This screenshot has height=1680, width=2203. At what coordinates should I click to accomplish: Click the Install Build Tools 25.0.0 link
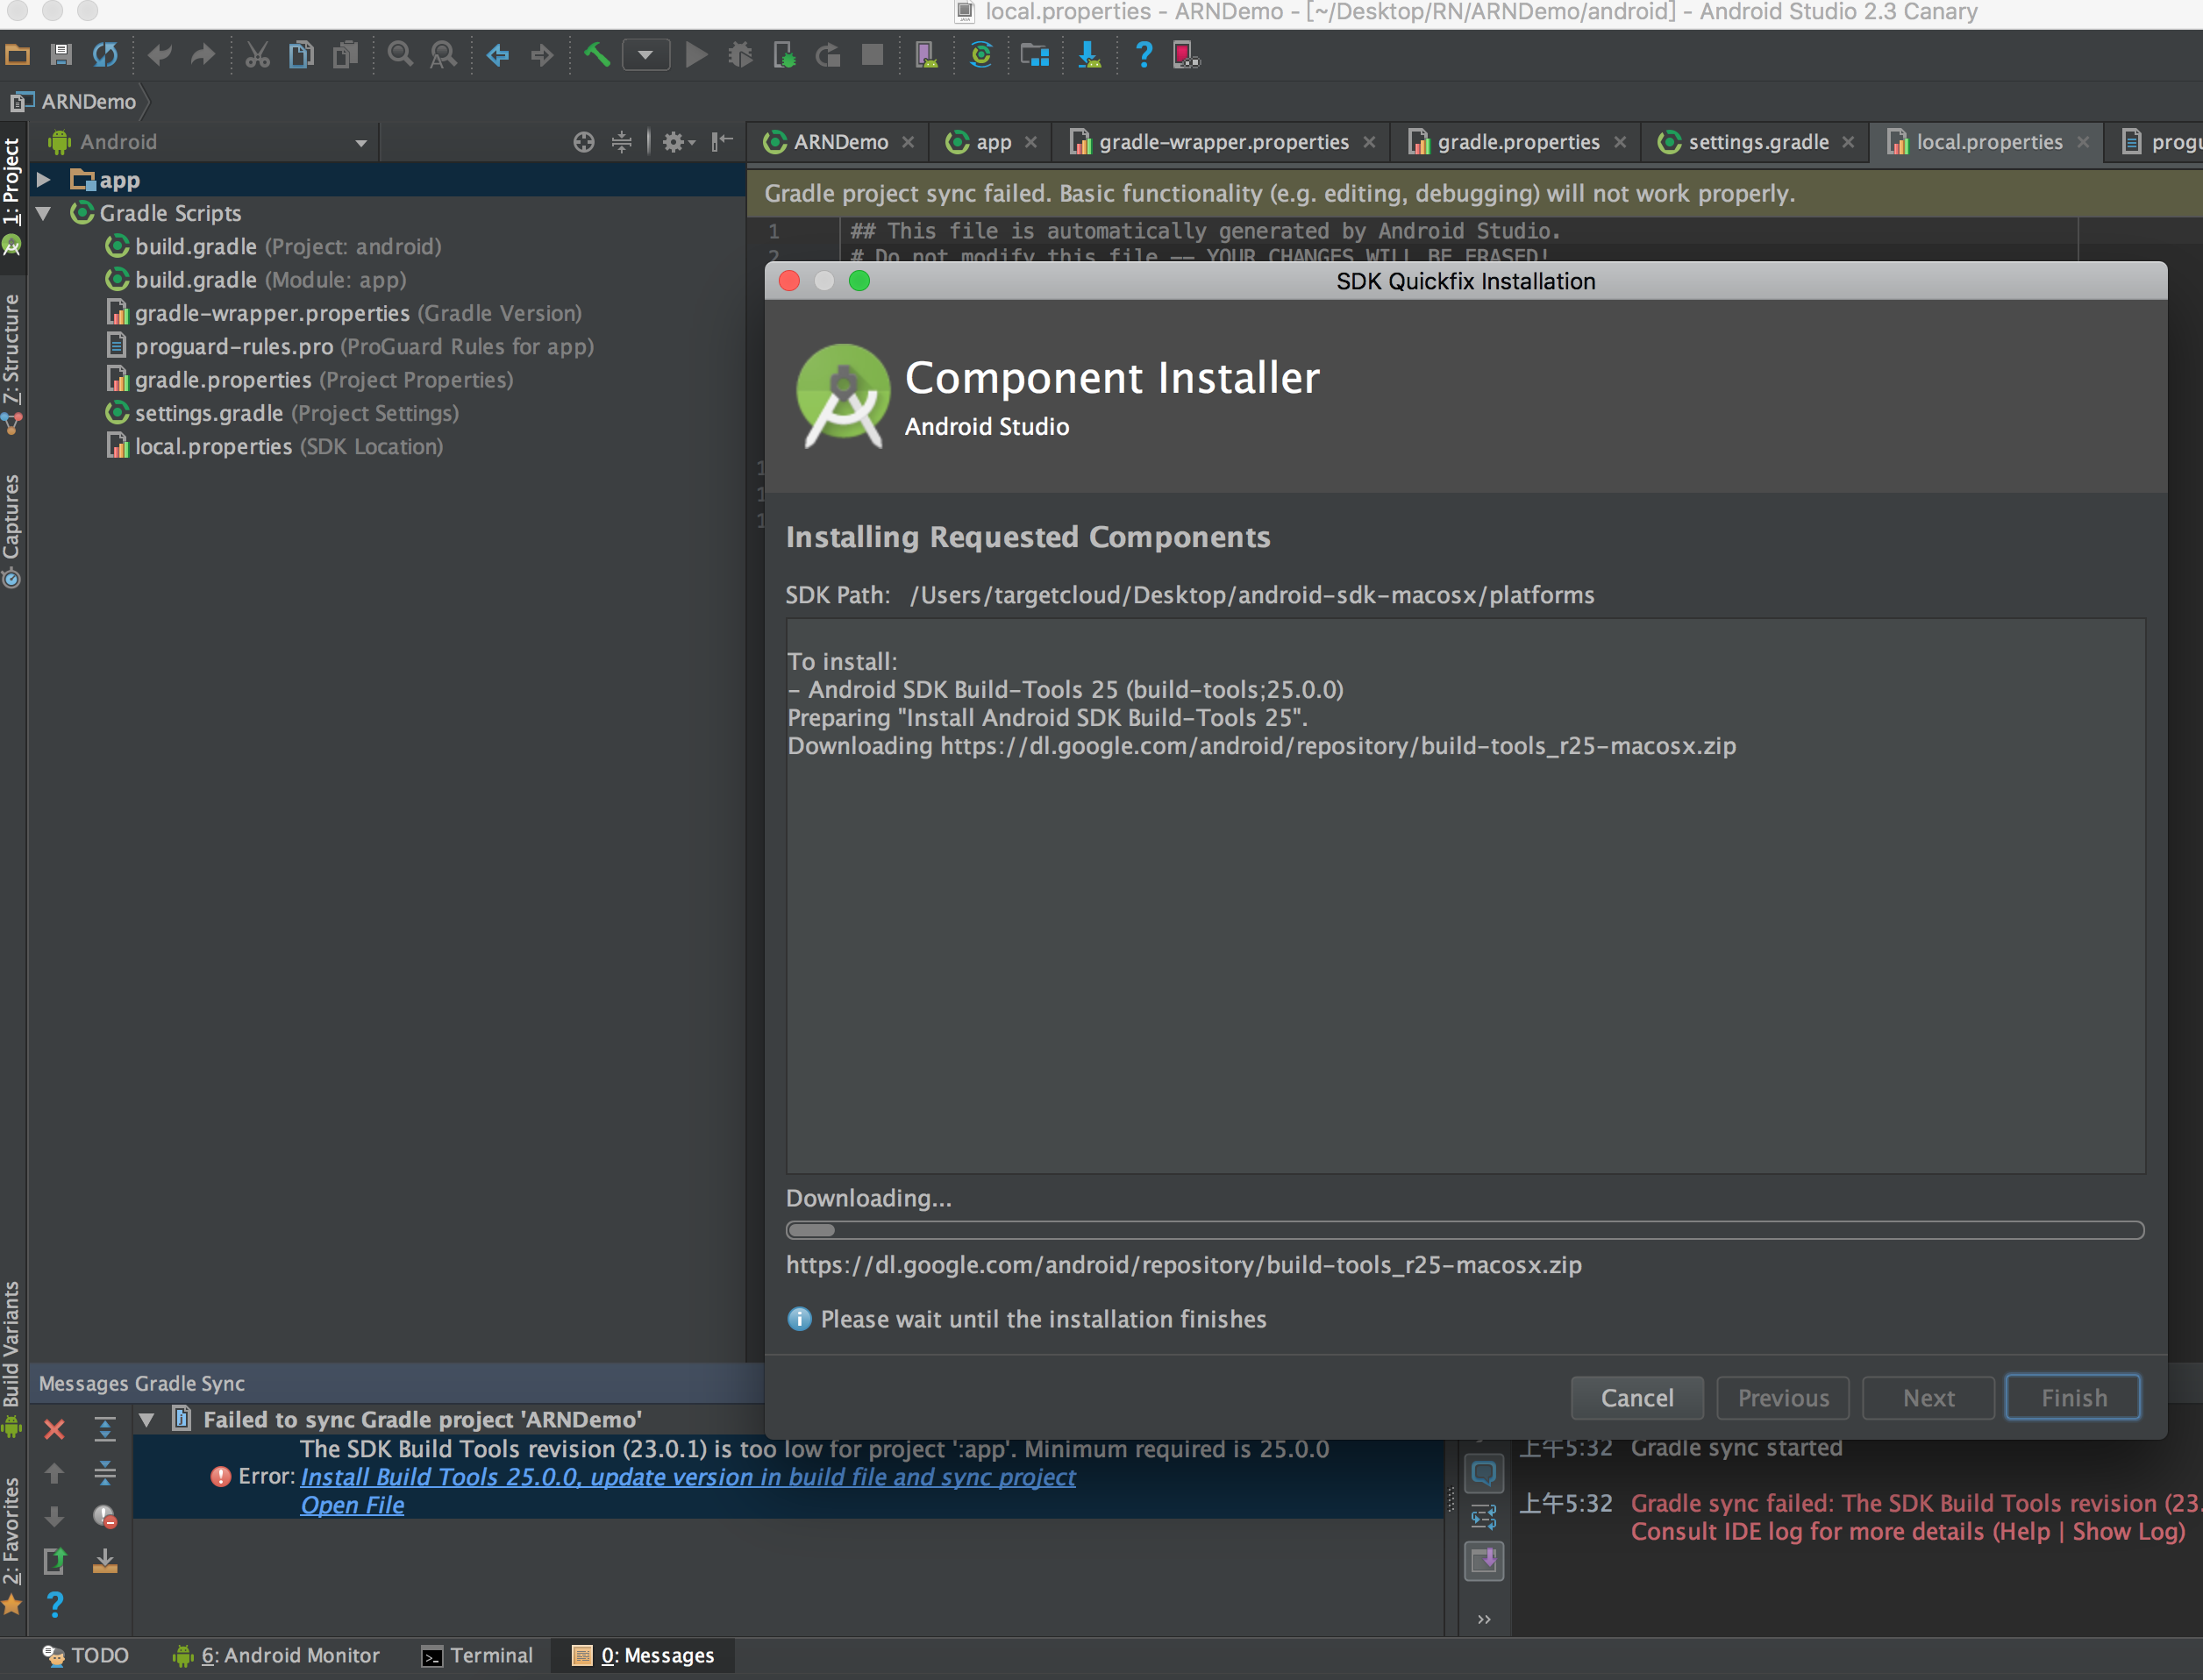tap(688, 1477)
